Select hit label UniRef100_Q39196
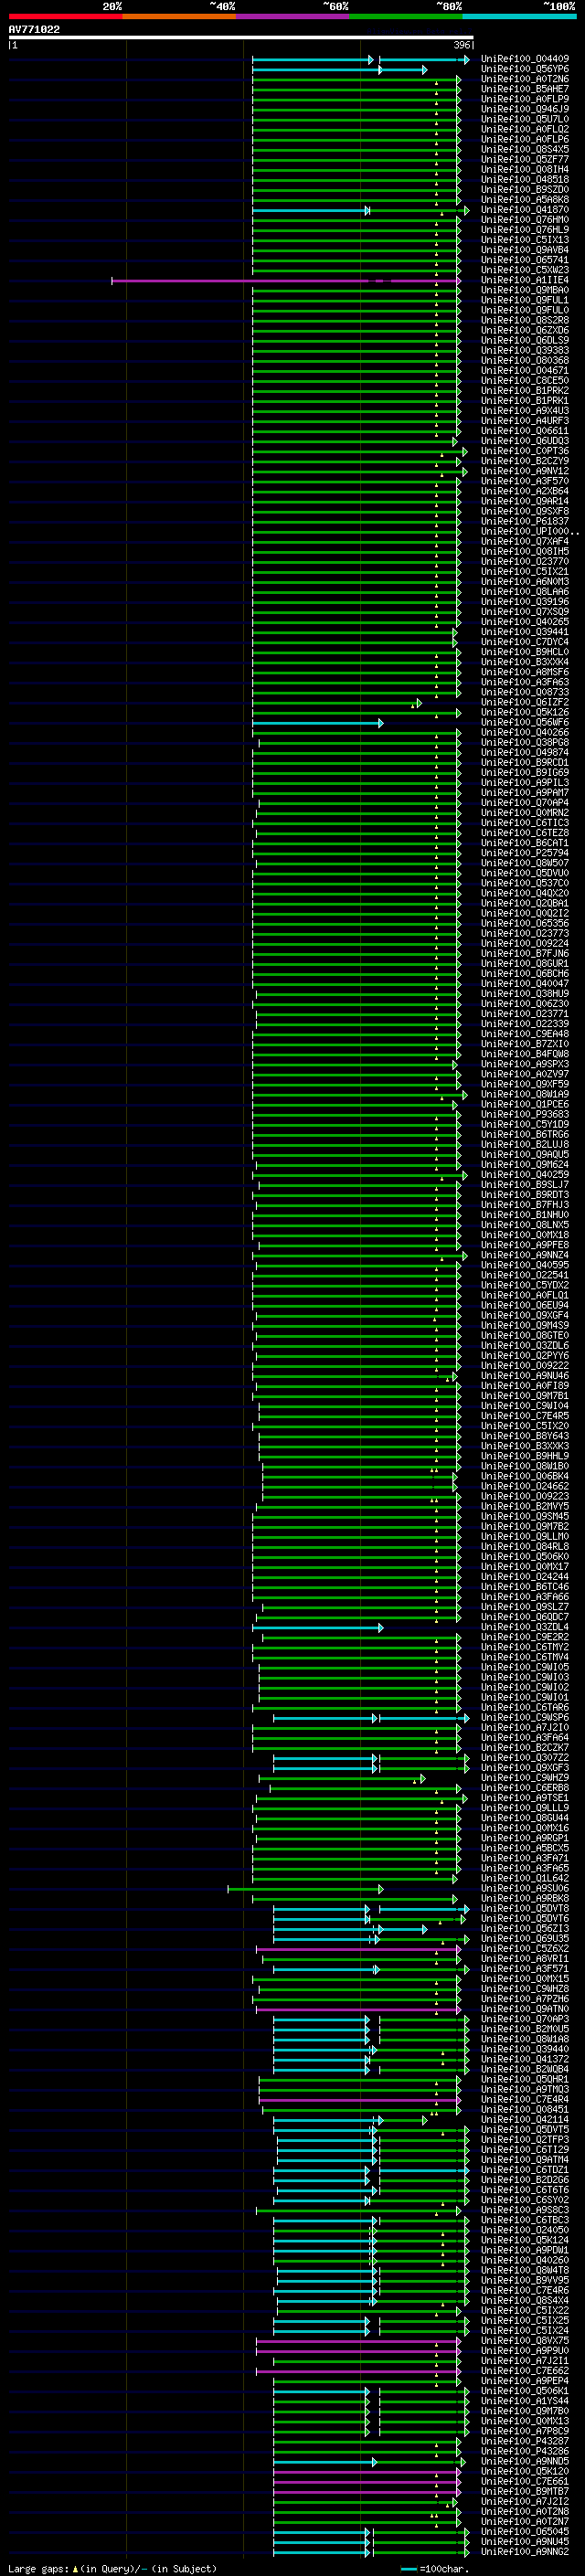The width and height of the screenshot is (585, 2576). coord(525,602)
